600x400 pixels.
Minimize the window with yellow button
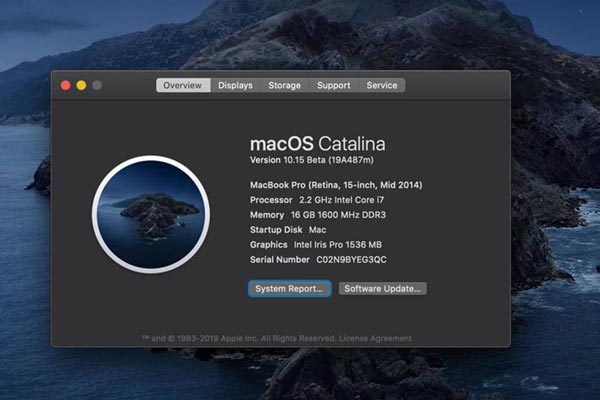point(81,85)
